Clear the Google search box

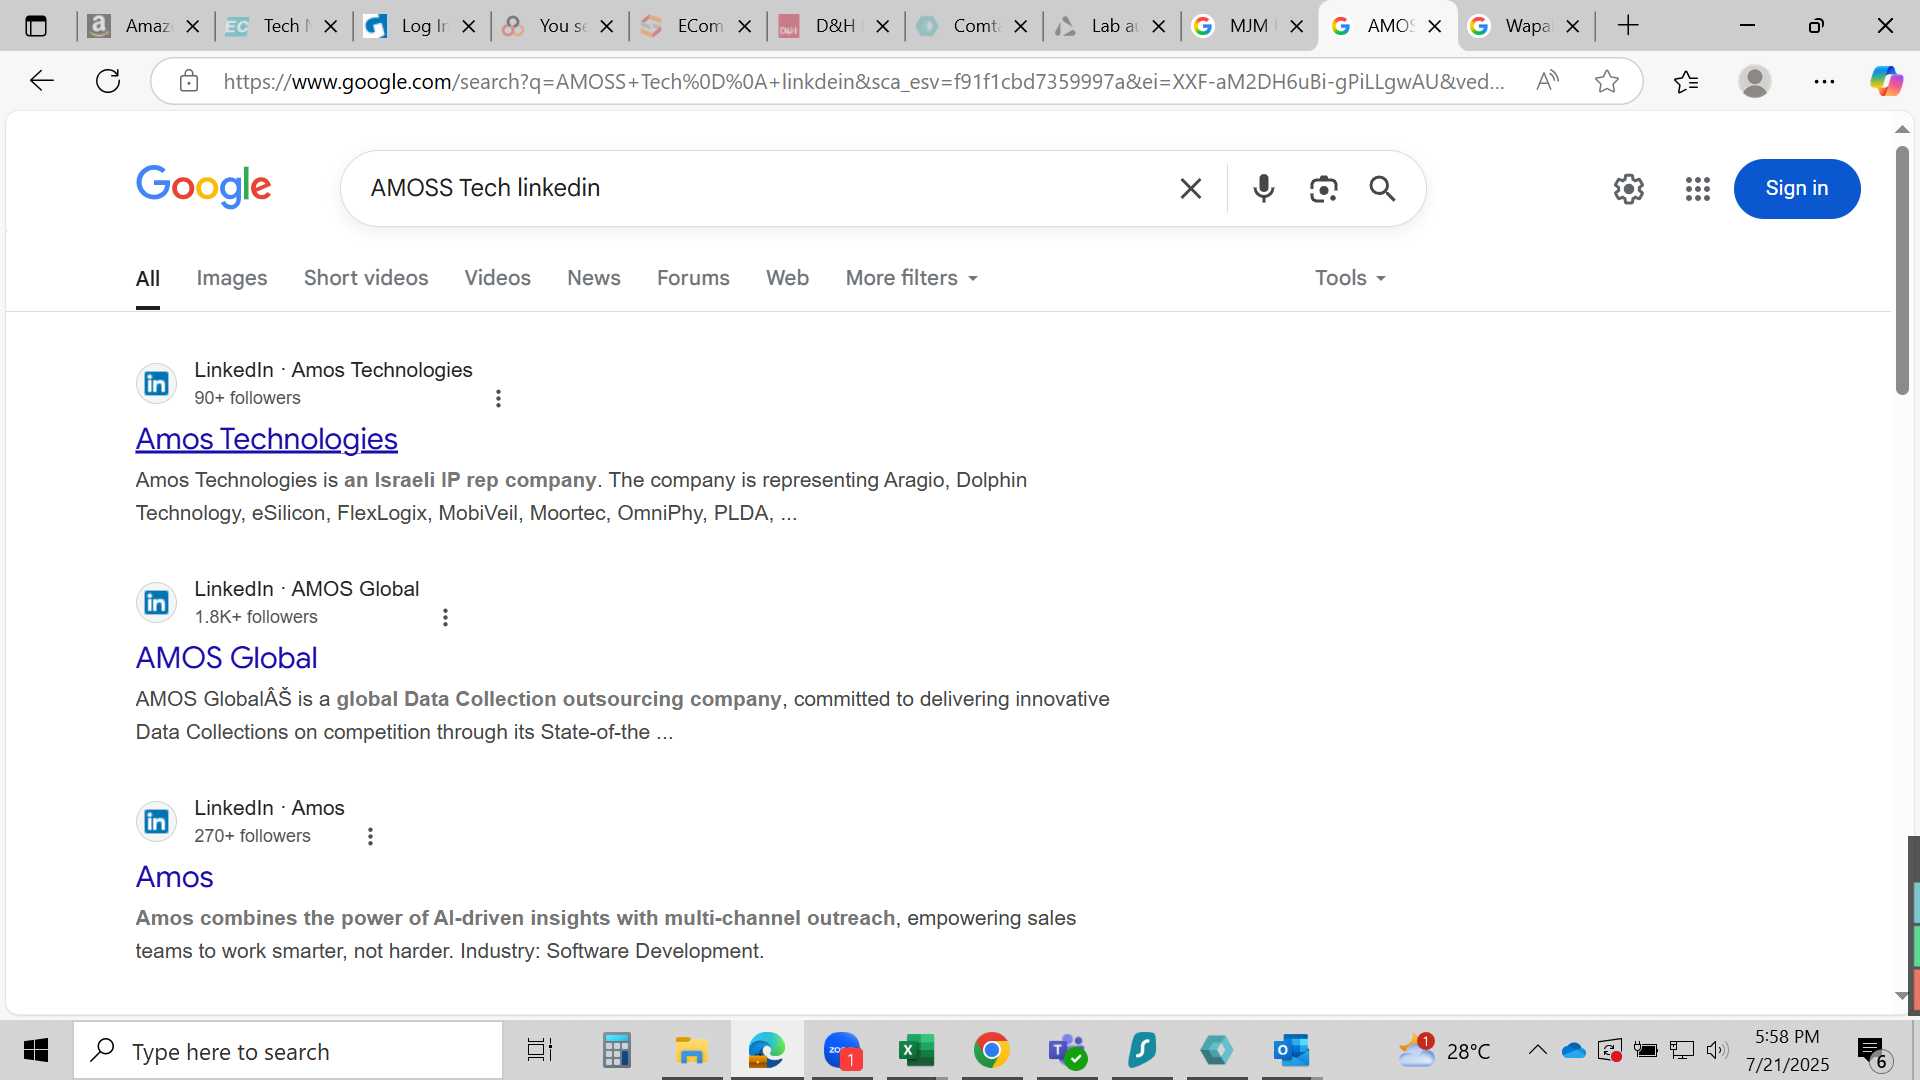1190,188
